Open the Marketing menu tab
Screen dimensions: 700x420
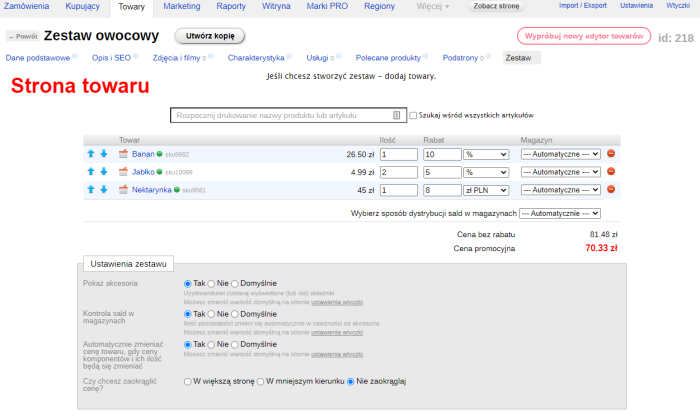coord(181,7)
